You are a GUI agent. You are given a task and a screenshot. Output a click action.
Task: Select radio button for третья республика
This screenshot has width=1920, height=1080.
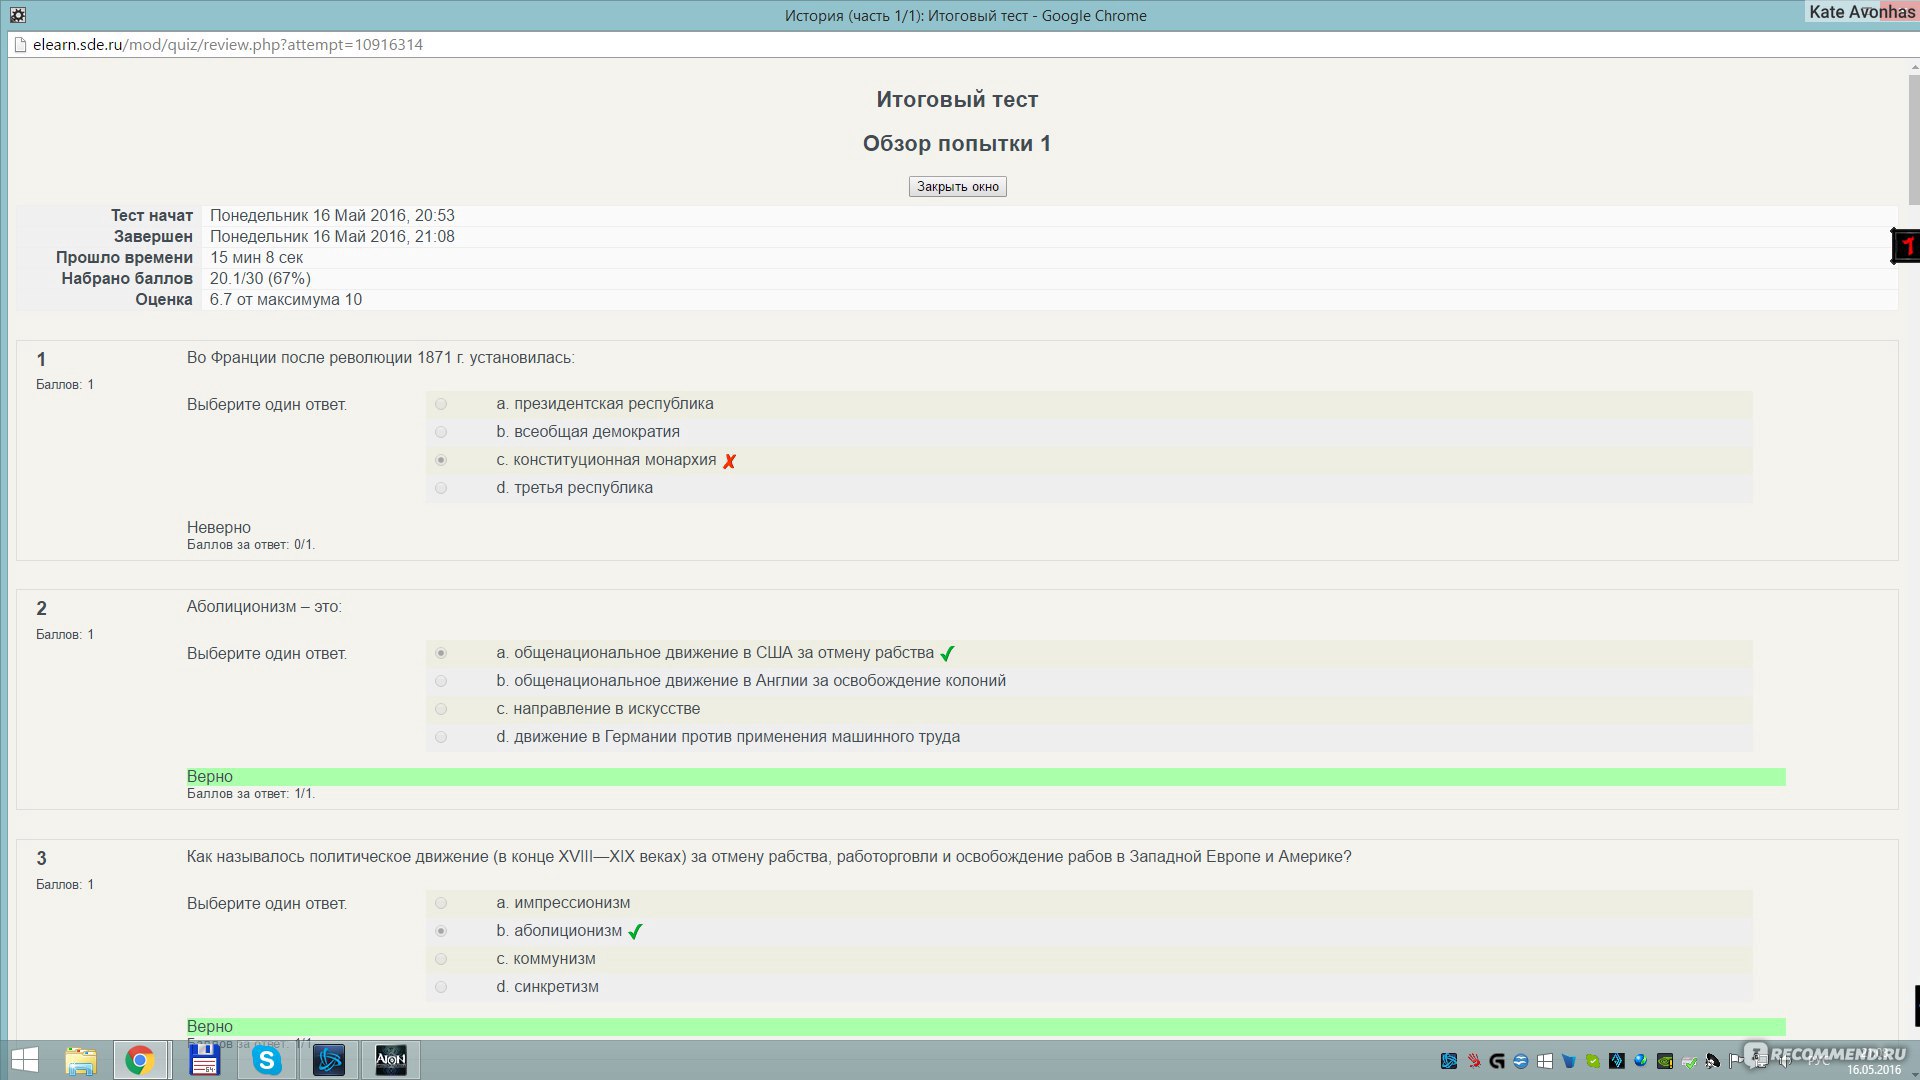tap(441, 488)
